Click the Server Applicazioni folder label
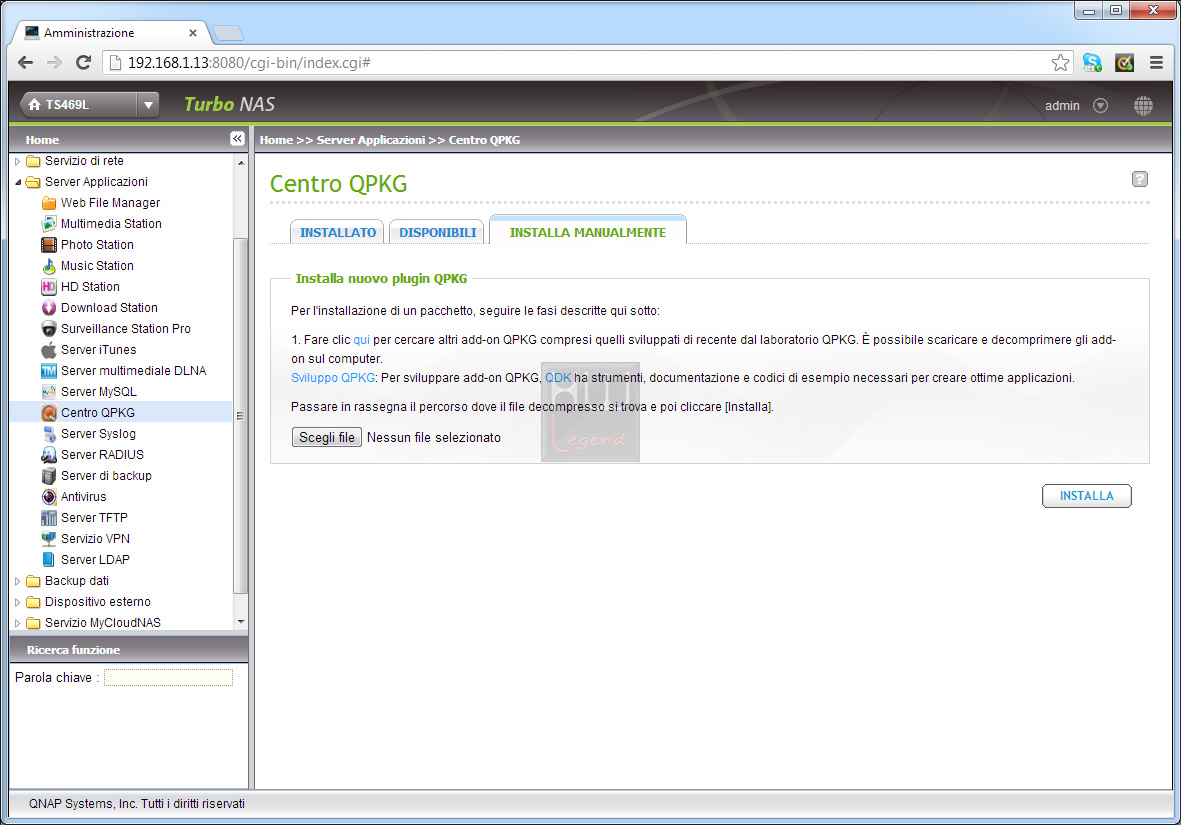This screenshot has width=1181, height=825. coord(96,182)
